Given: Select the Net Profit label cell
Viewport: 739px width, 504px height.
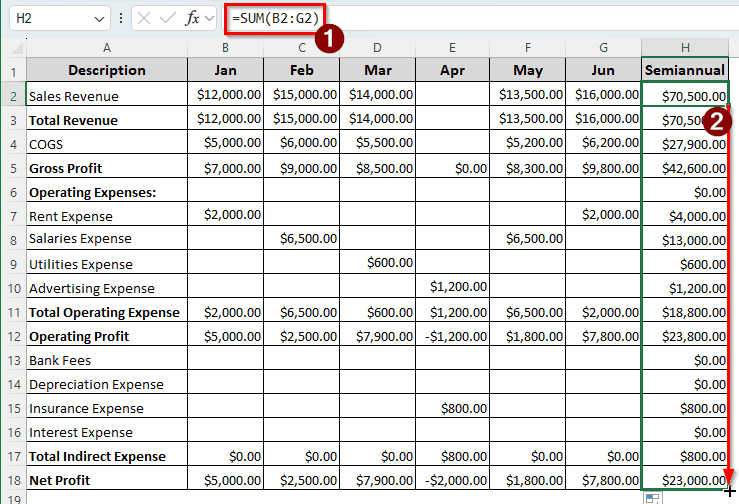Looking at the screenshot, I should (107, 479).
